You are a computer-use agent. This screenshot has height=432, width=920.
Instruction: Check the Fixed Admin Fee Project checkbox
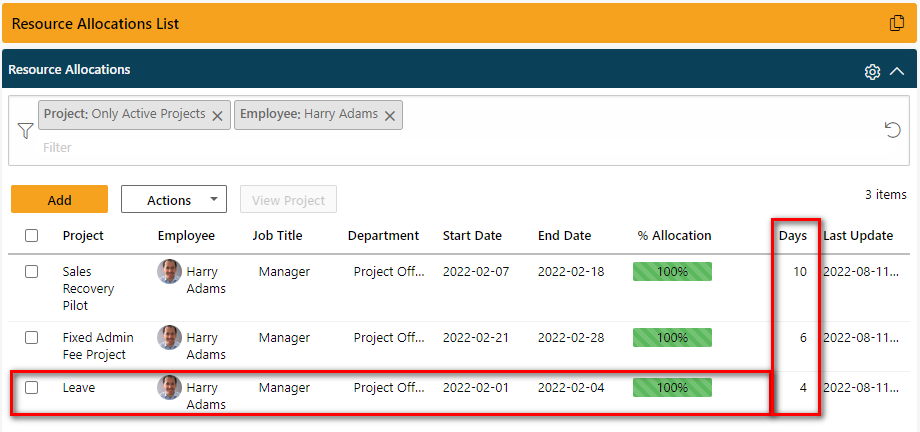[32, 338]
